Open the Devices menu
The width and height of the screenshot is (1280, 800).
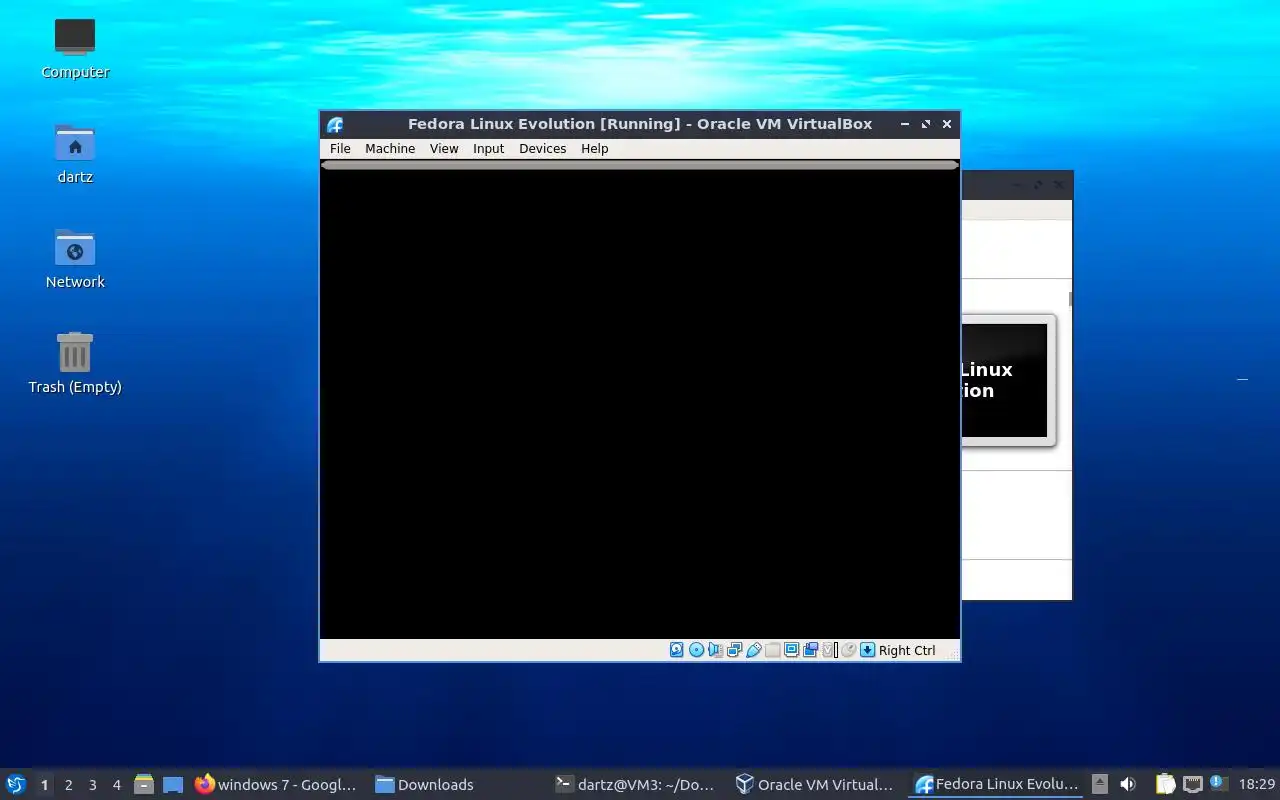543,148
